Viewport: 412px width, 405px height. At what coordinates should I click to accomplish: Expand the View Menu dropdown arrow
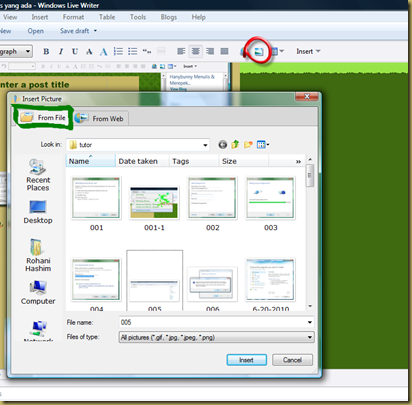point(268,145)
